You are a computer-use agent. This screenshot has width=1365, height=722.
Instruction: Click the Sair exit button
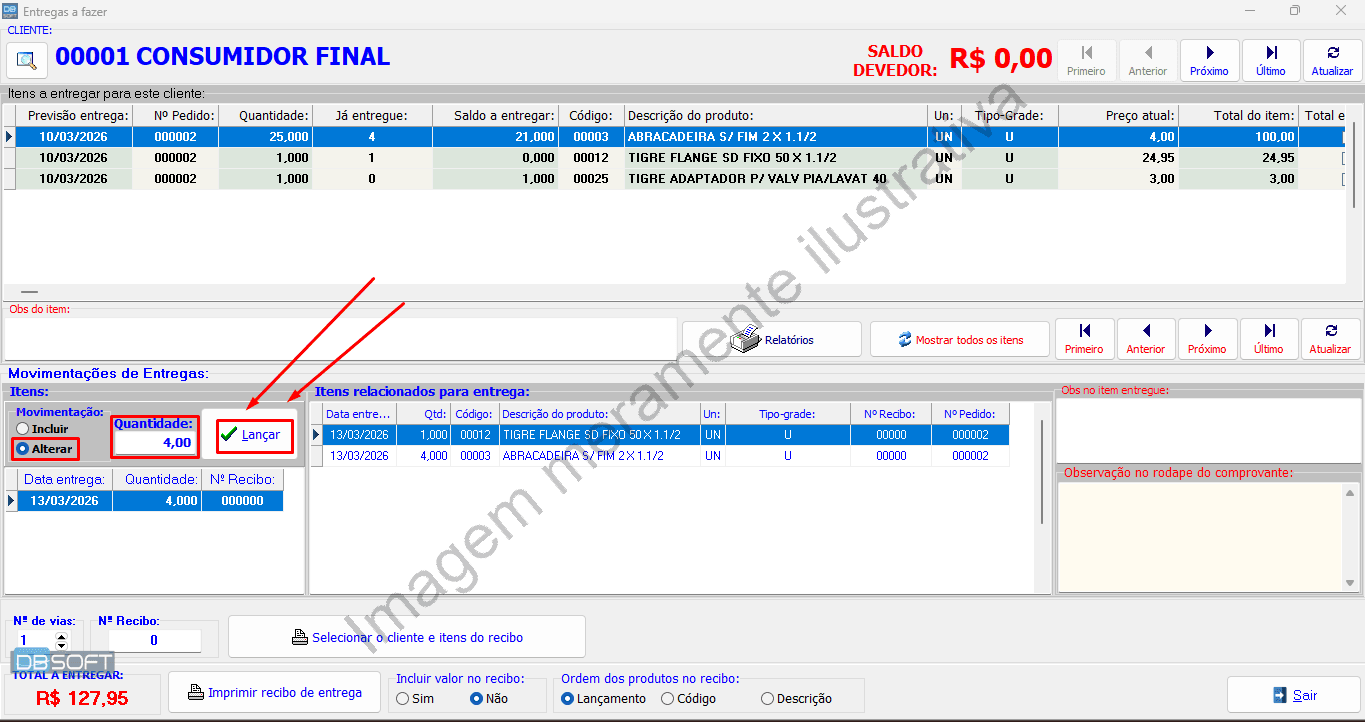tap(1294, 695)
